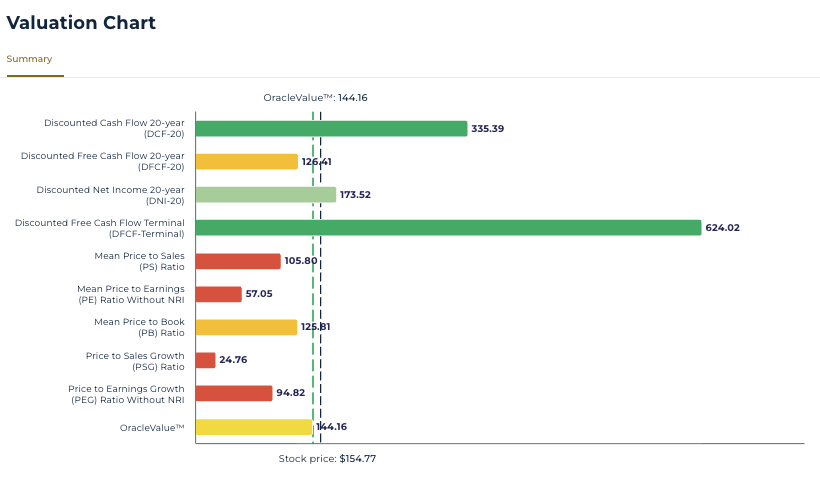
Task: Click the 'Price to Sales Growth (PSG)' label
Action: click(135, 361)
